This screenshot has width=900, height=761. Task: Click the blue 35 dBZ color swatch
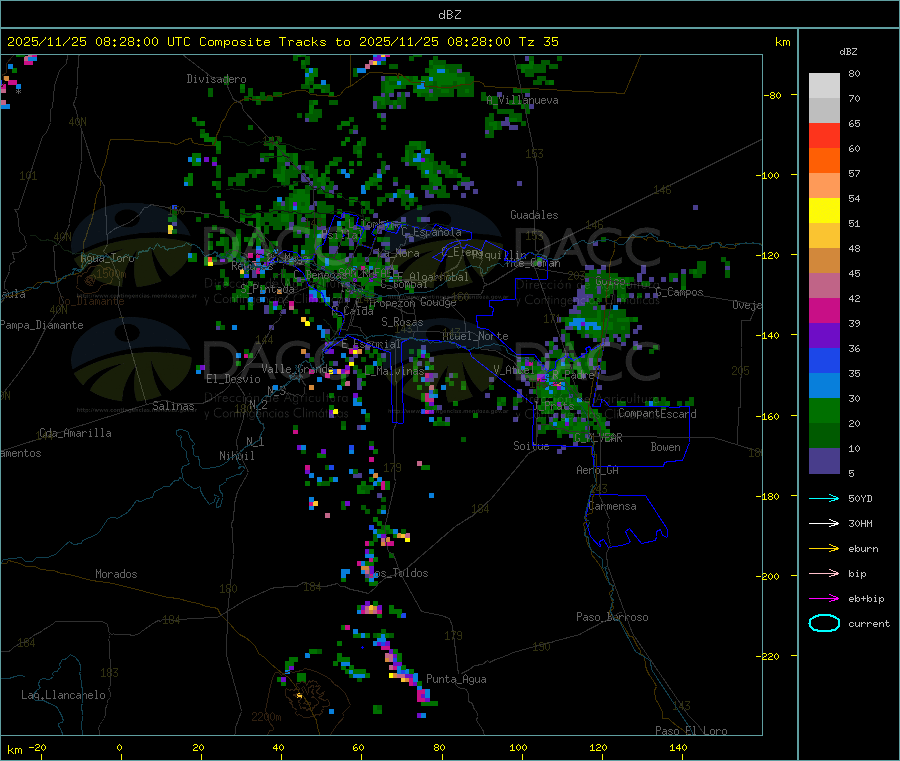(824, 360)
